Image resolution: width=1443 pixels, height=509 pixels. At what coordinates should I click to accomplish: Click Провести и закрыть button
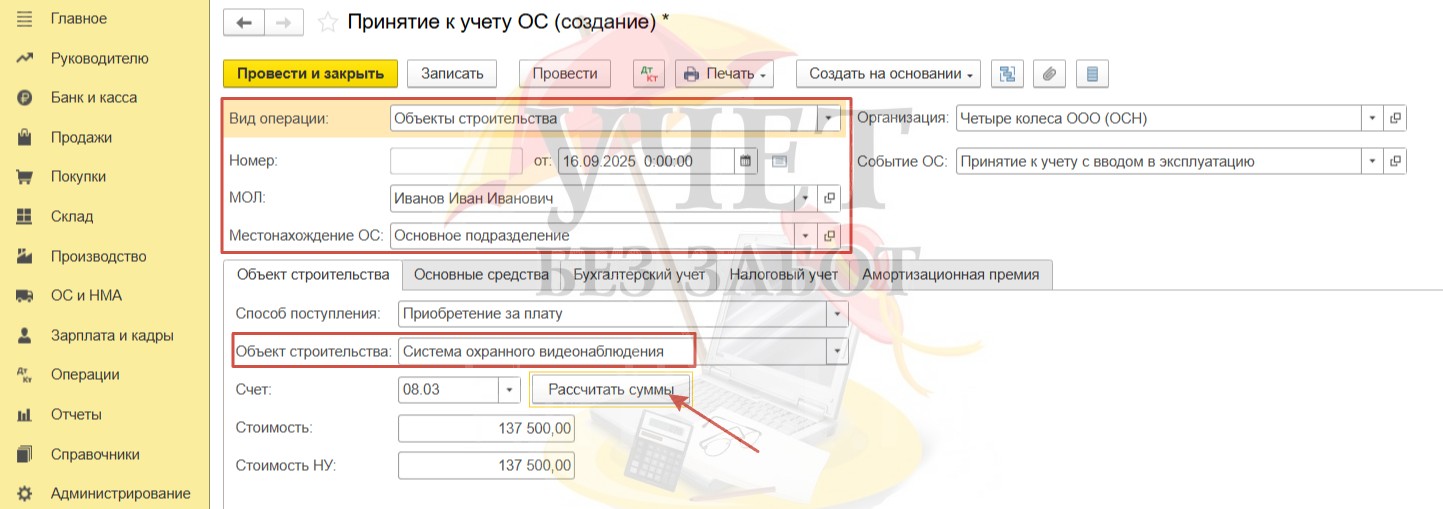(311, 74)
